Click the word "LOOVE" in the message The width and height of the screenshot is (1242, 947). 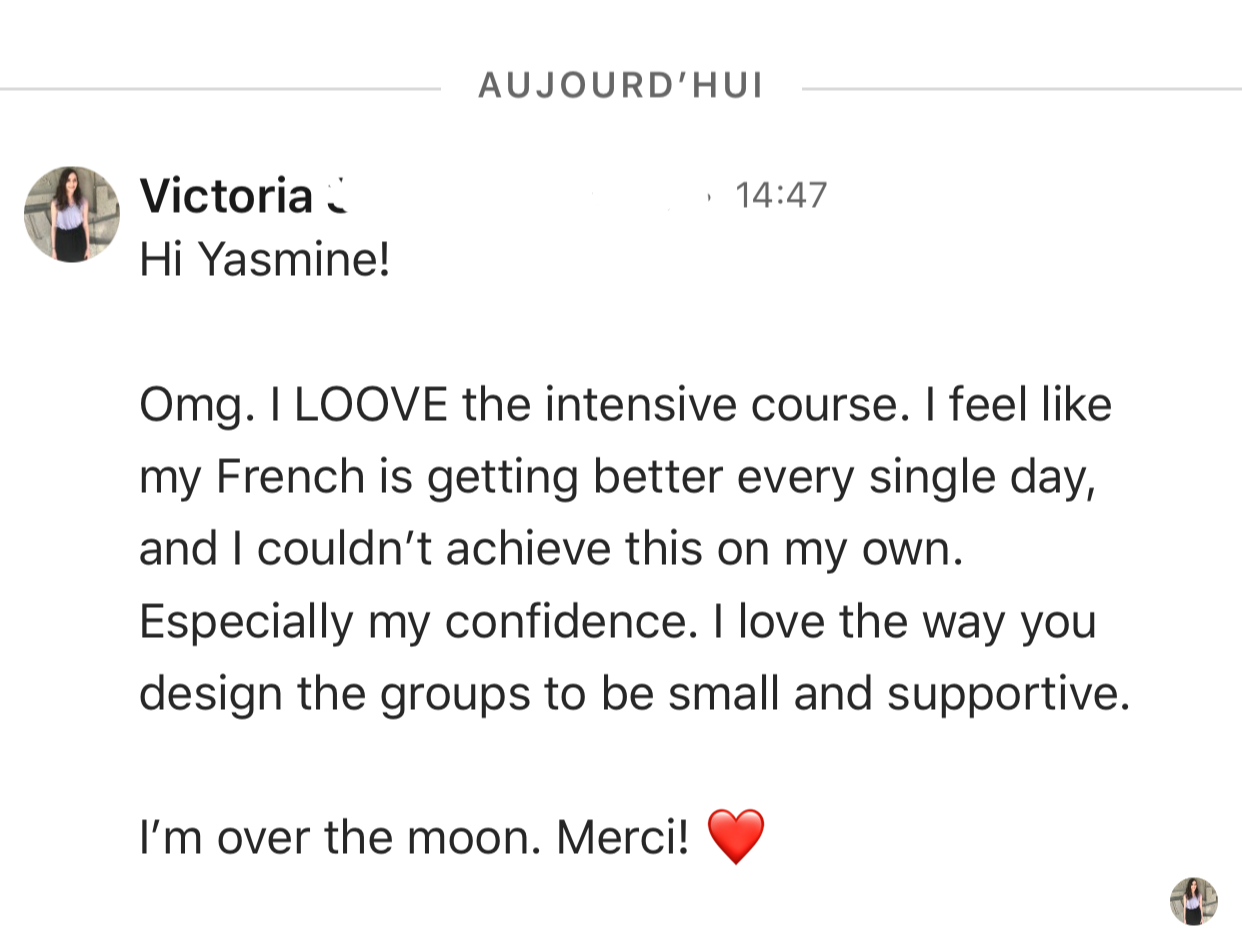coord(369,406)
